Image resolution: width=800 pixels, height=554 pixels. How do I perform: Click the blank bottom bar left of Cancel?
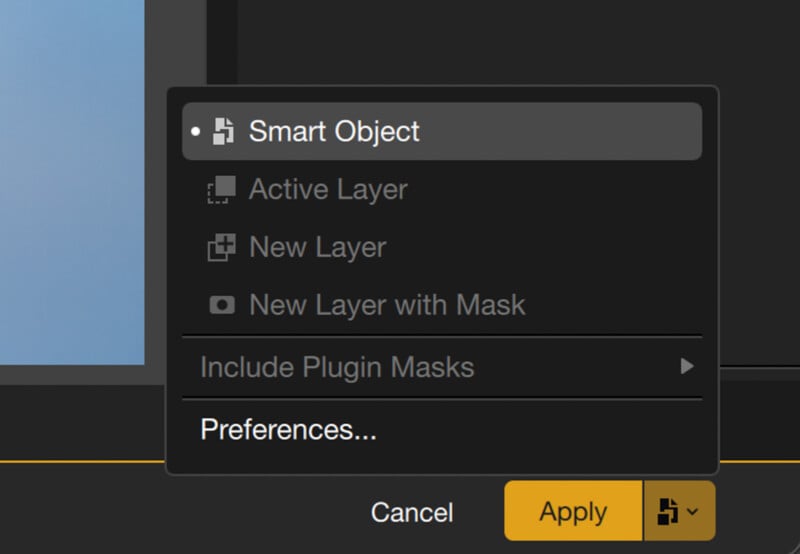coord(150,512)
